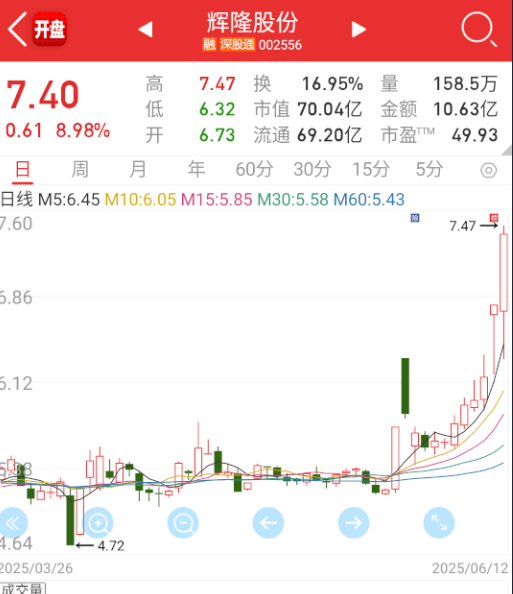
Task: Select the 60分 period tab
Action: [x=254, y=169]
